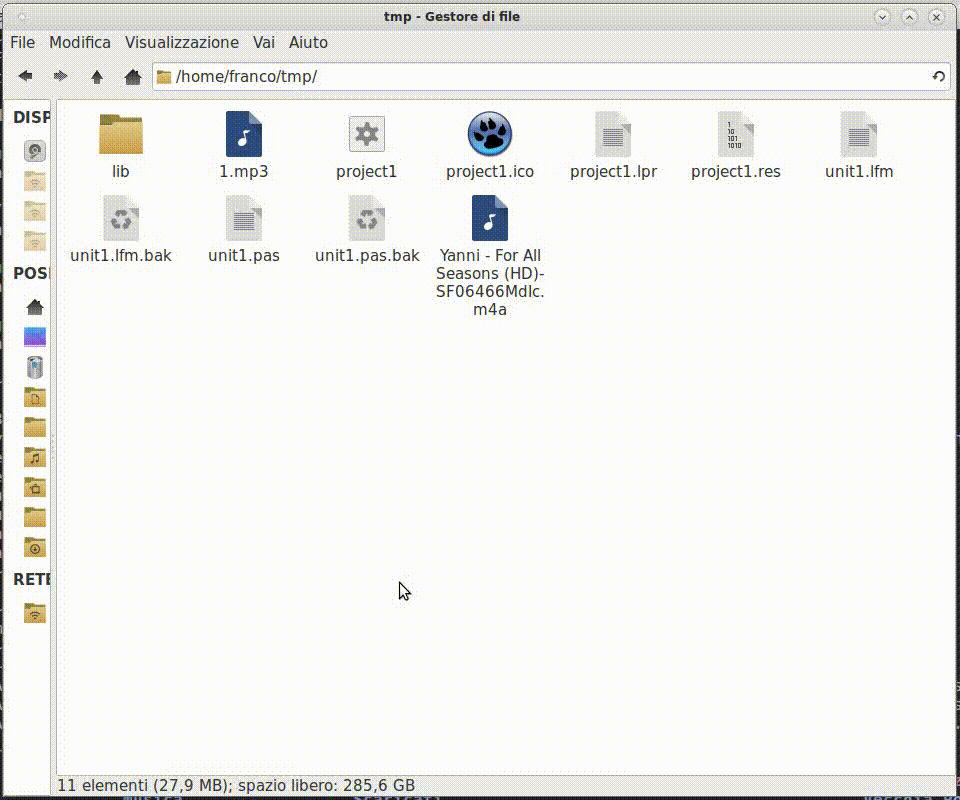
Task: Click the 'project1.lpr' file name
Action: [613, 171]
